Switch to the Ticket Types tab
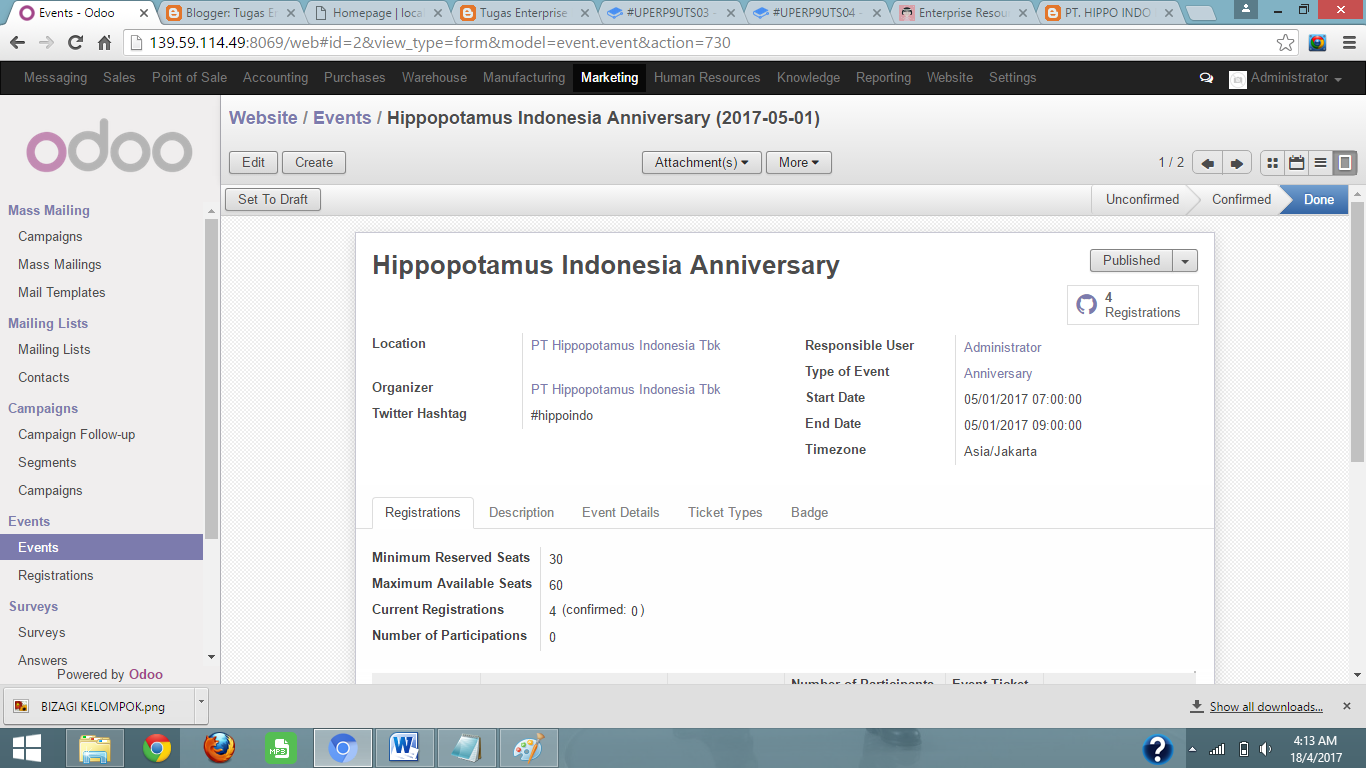Screen dimensions: 1366x768 coord(725,513)
